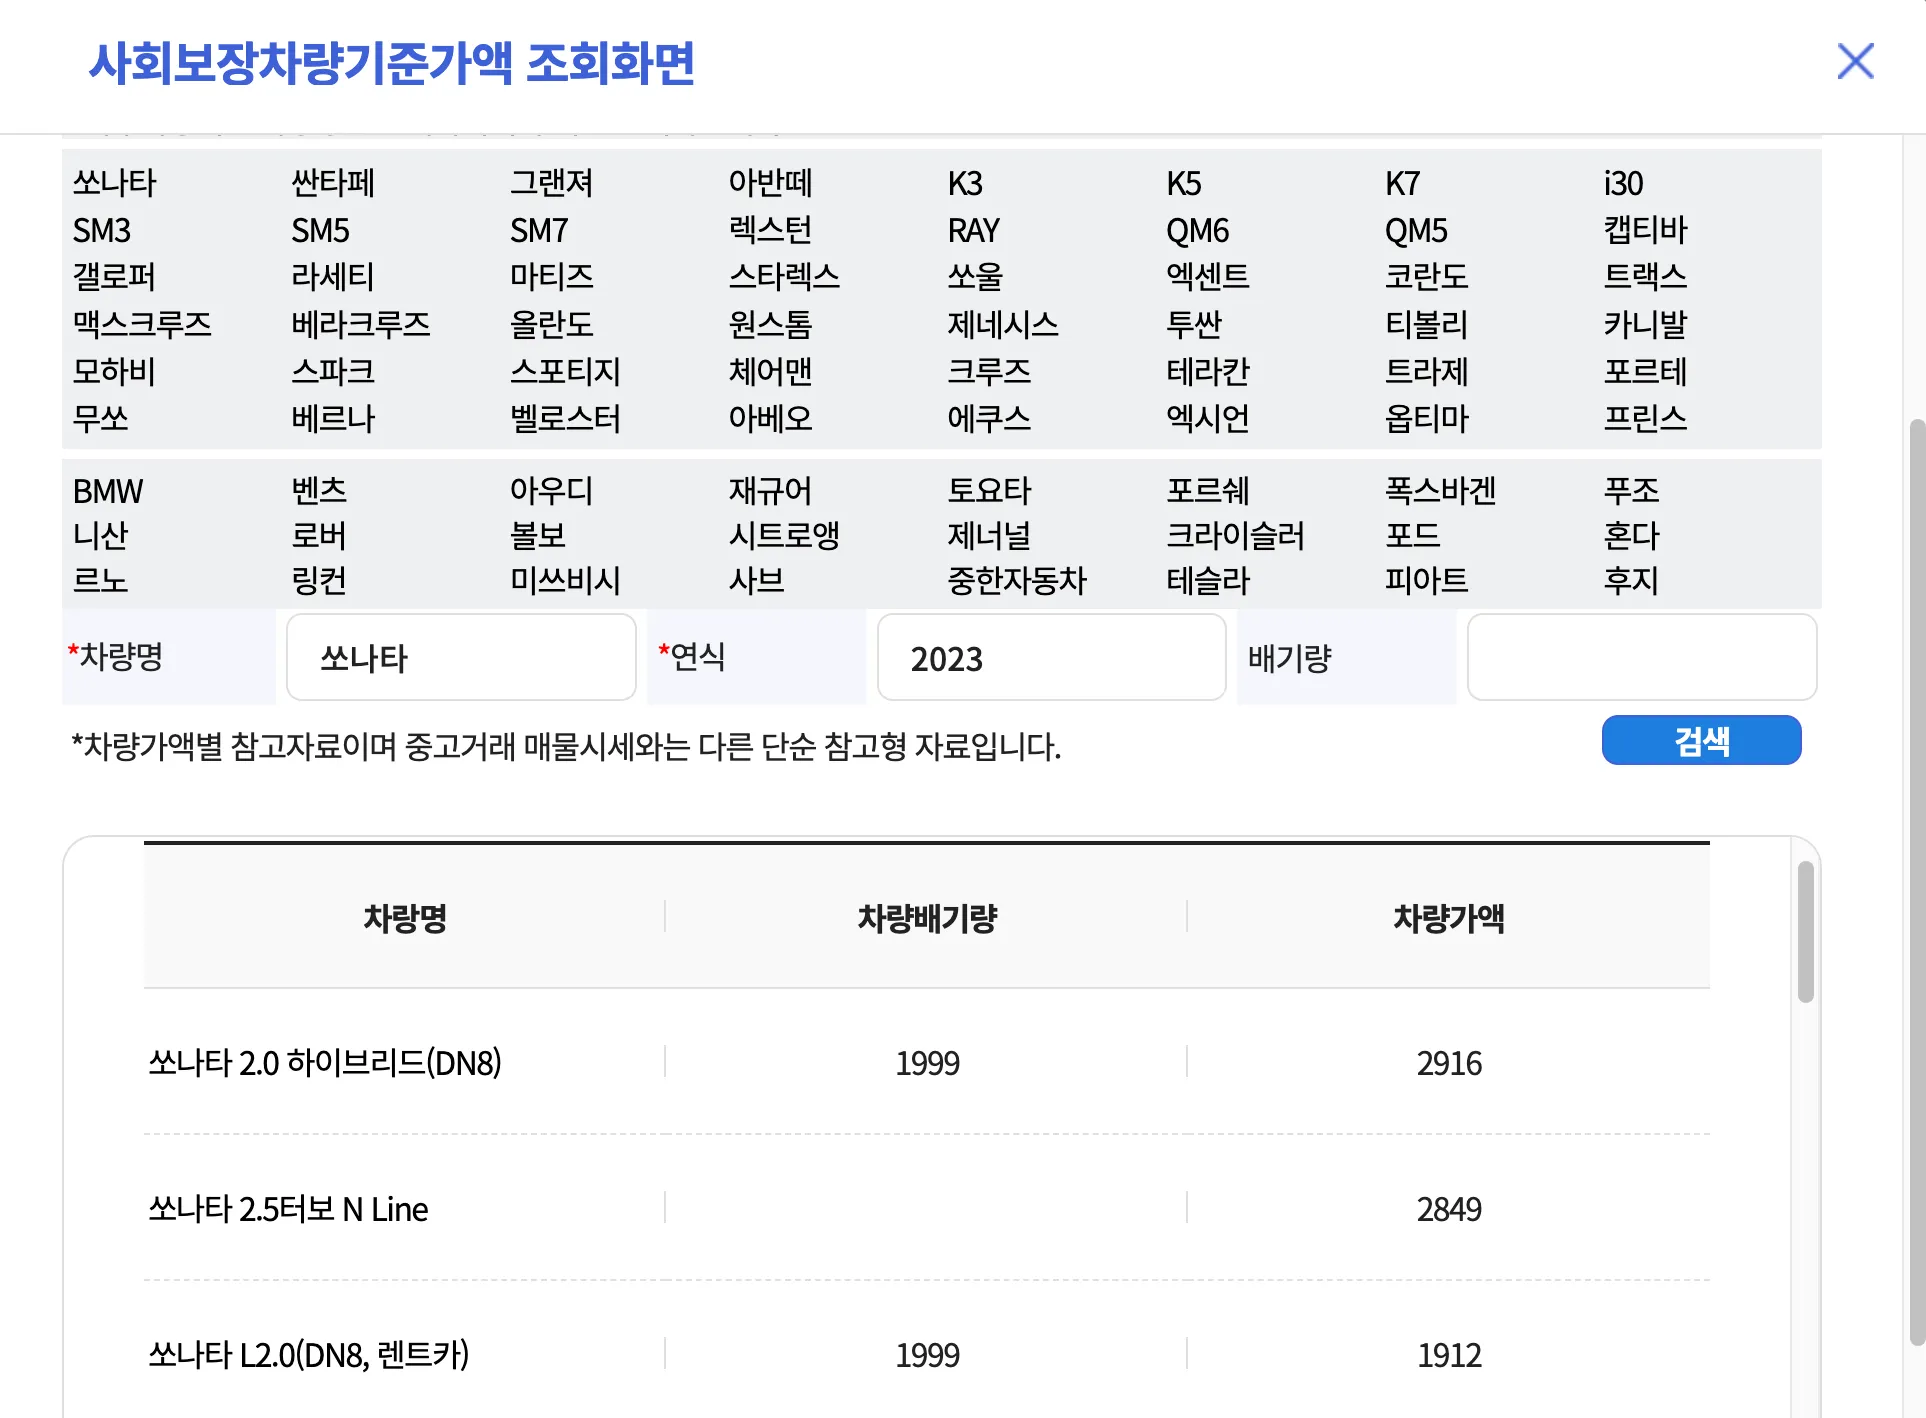Choose 제네시스 model
Screen dimensions: 1926x1418
(x=1004, y=325)
